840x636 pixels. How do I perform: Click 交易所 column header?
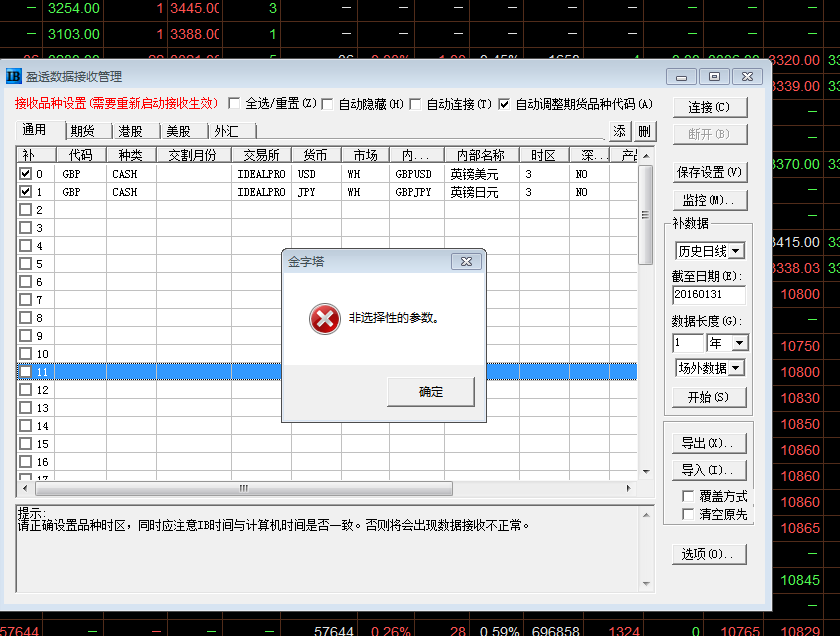pos(261,155)
